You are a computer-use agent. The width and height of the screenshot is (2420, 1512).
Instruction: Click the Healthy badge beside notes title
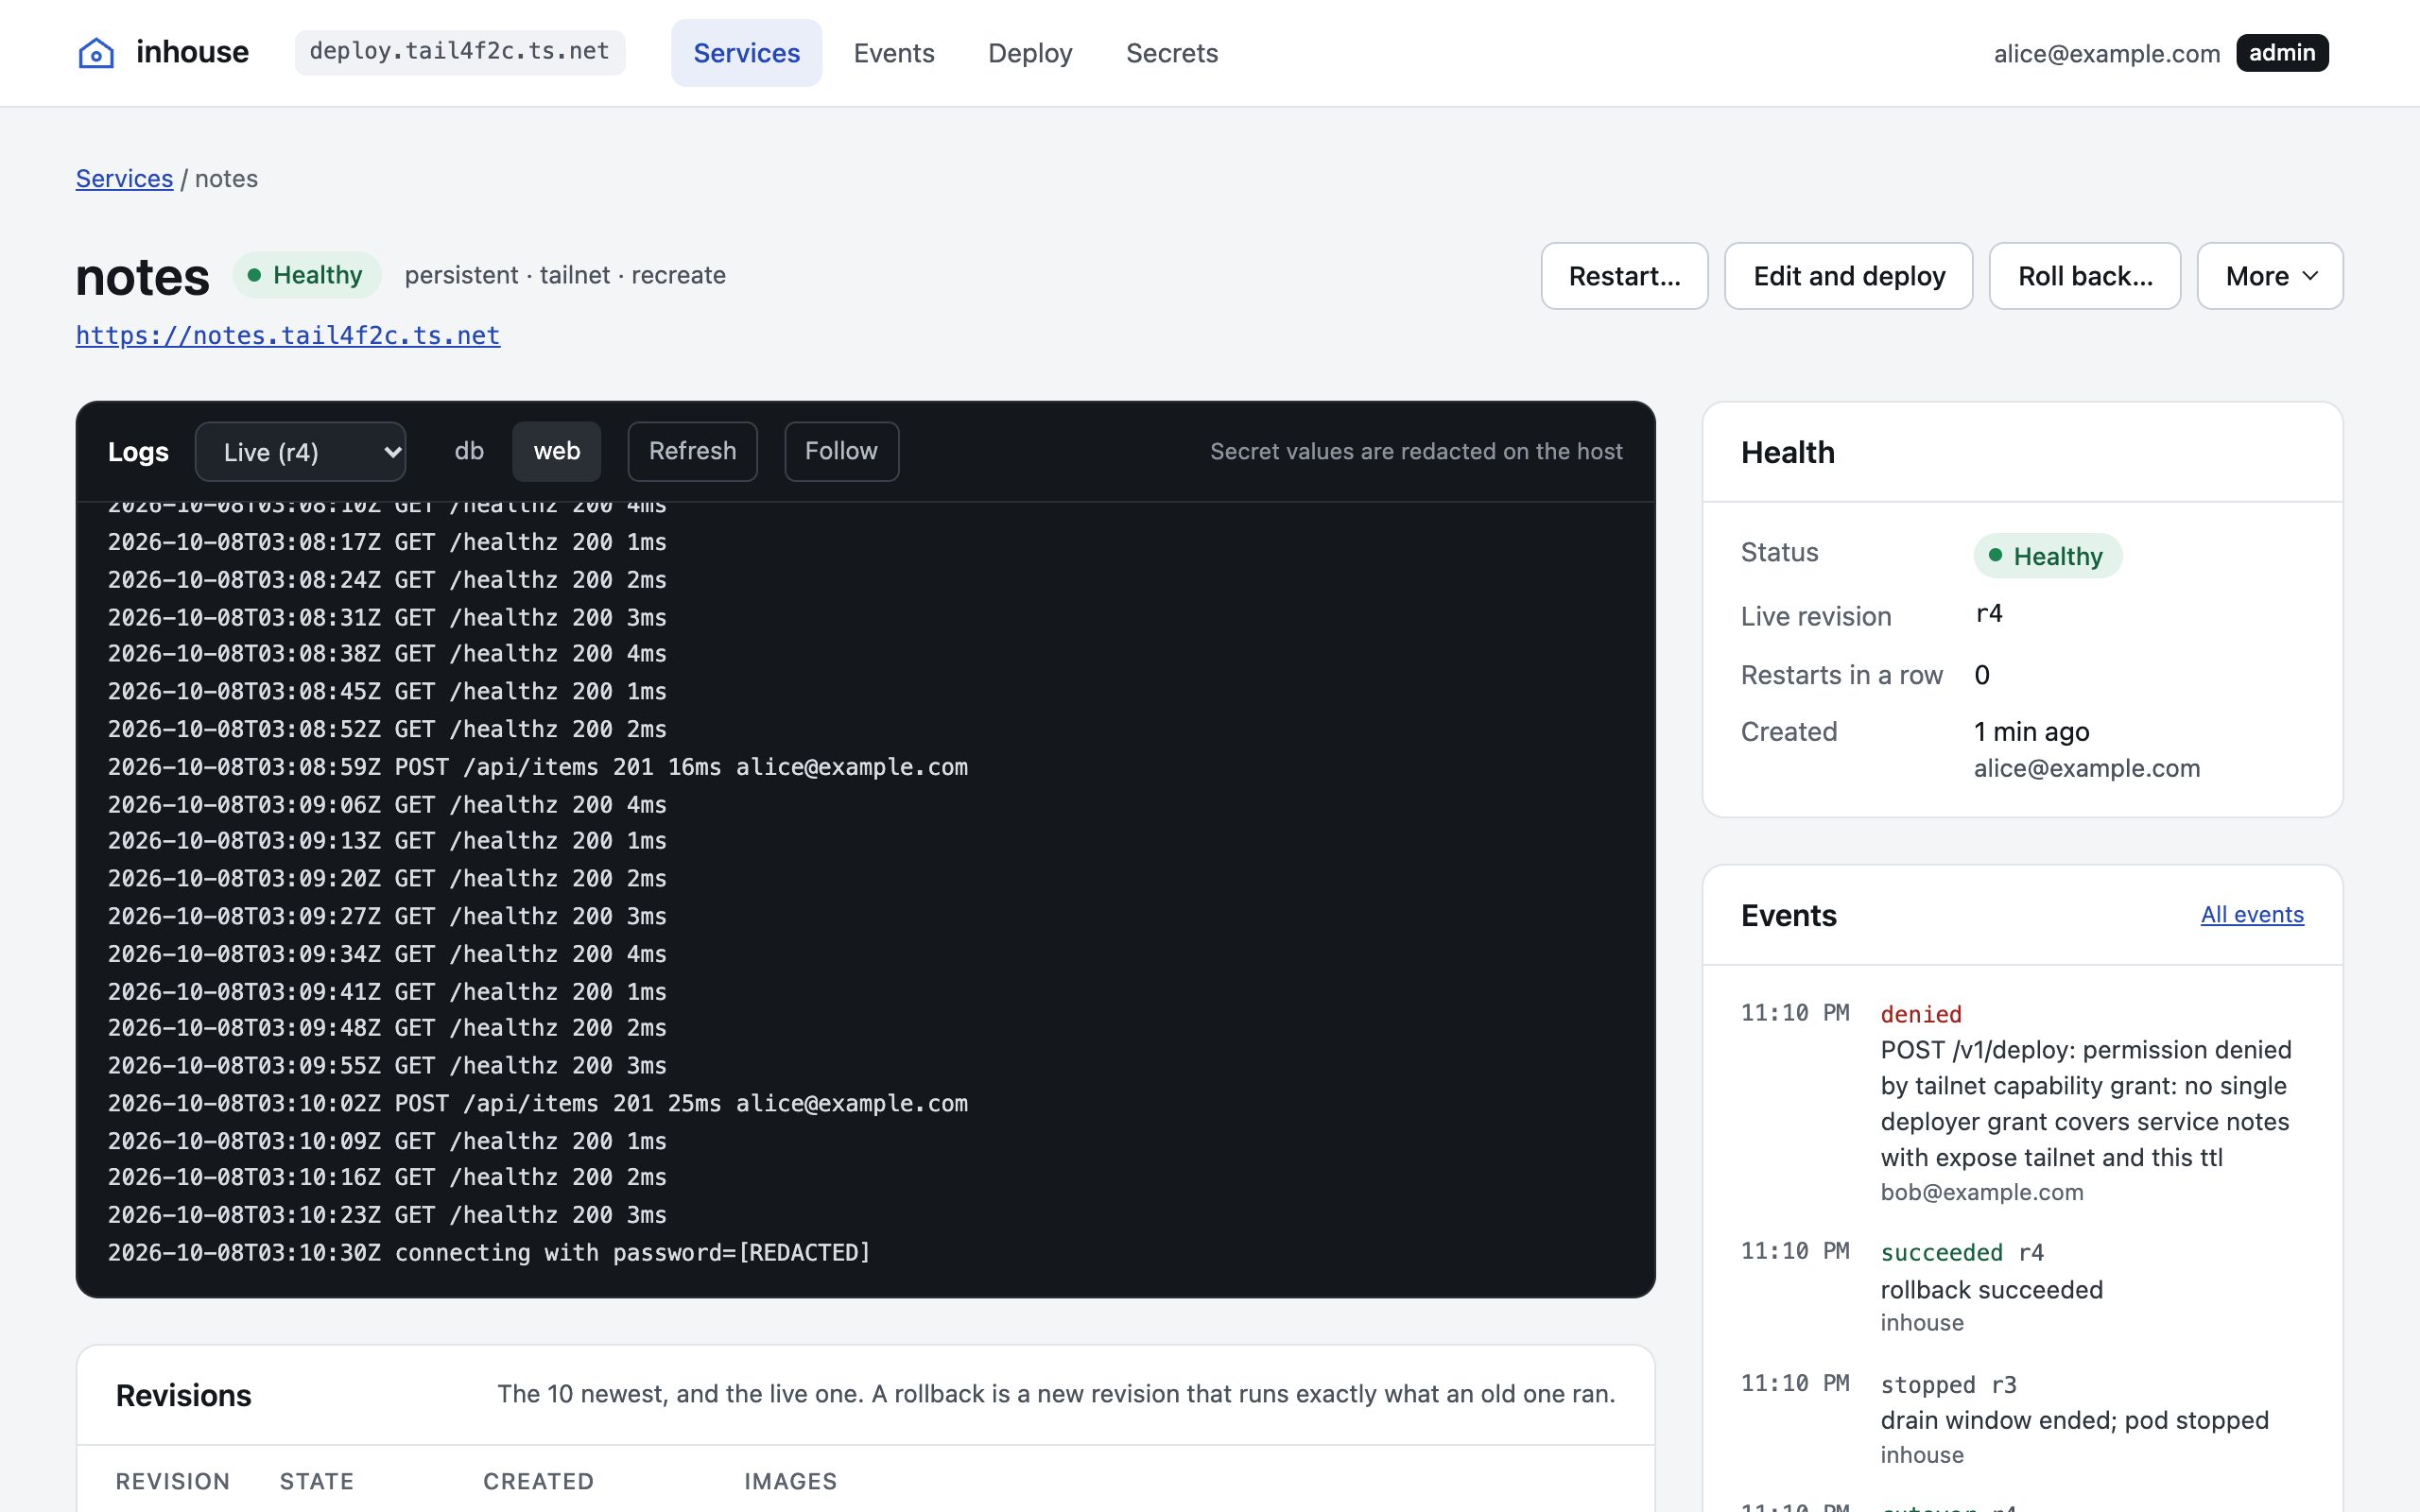point(307,275)
